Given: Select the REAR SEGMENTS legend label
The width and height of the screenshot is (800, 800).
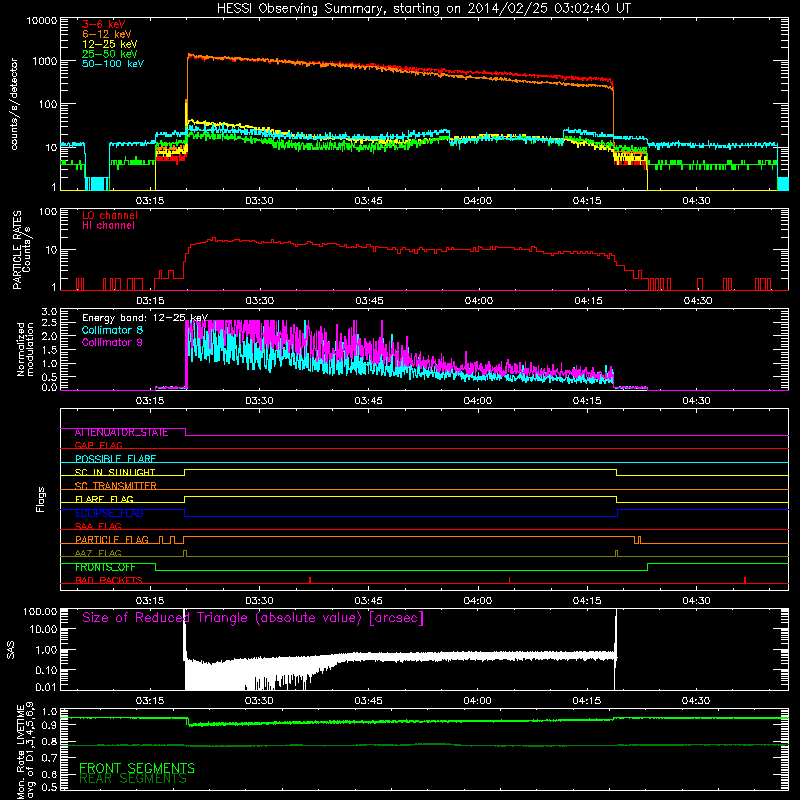Looking at the screenshot, I should tap(133, 779).
